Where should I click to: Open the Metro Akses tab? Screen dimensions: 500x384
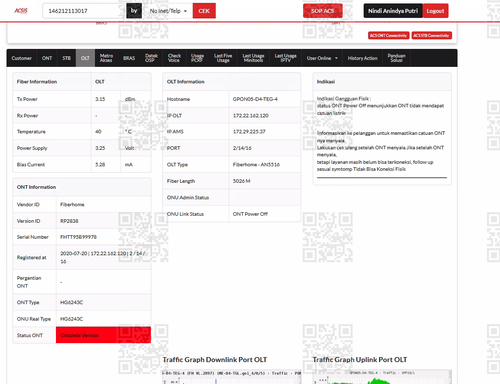point(106,58)
